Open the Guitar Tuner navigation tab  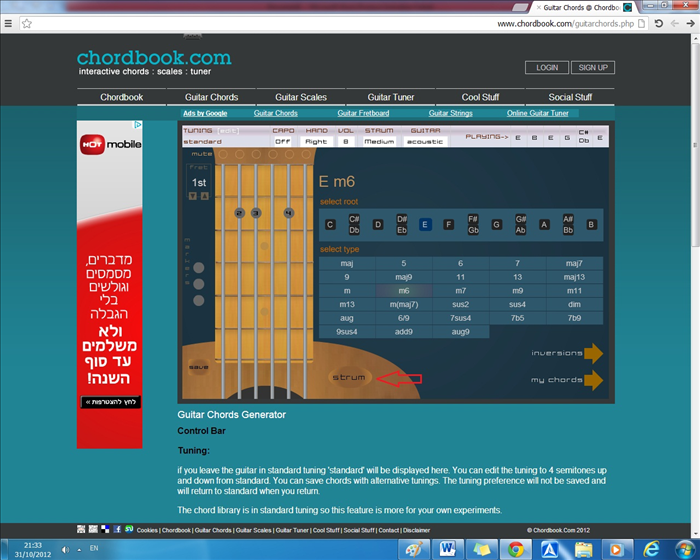[x=391, y=97]
